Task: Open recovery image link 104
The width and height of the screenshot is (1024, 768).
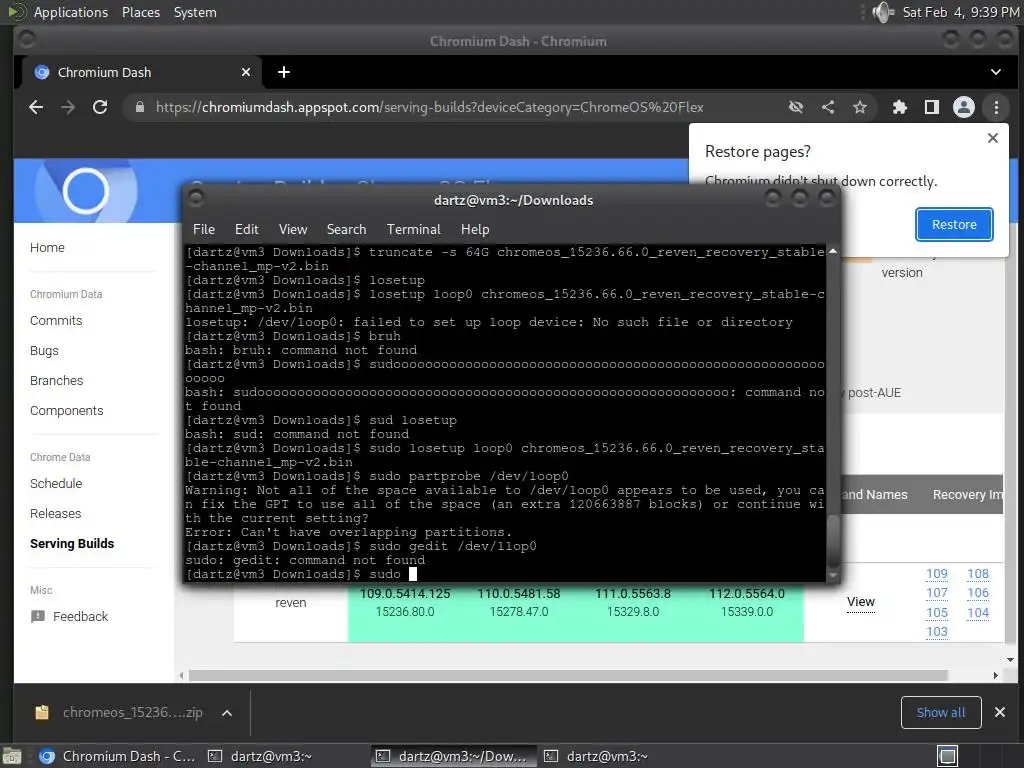Action: (x=978, y=613)
